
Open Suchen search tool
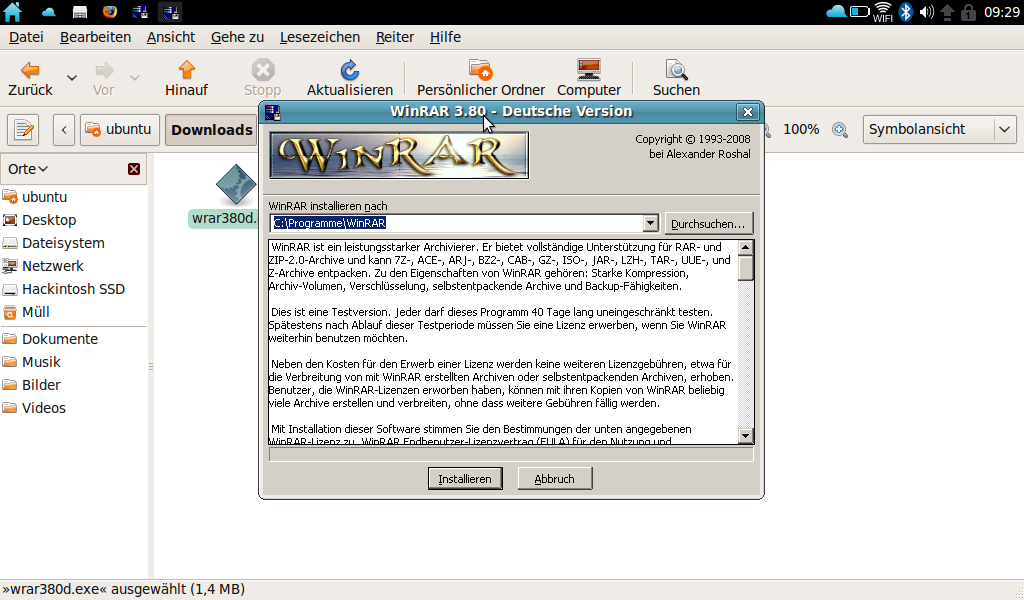[676, 70]
